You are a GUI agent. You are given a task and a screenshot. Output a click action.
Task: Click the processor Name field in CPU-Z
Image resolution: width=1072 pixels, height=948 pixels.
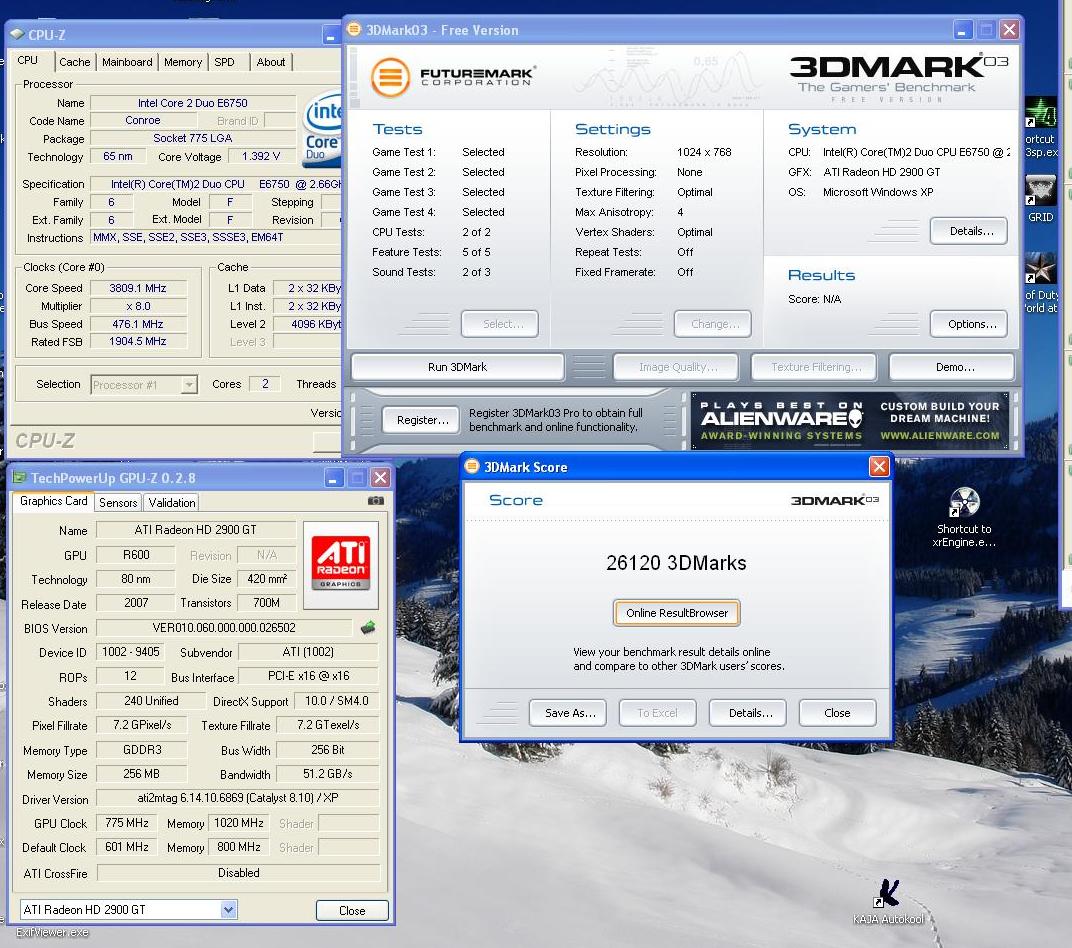coord(193,103)
